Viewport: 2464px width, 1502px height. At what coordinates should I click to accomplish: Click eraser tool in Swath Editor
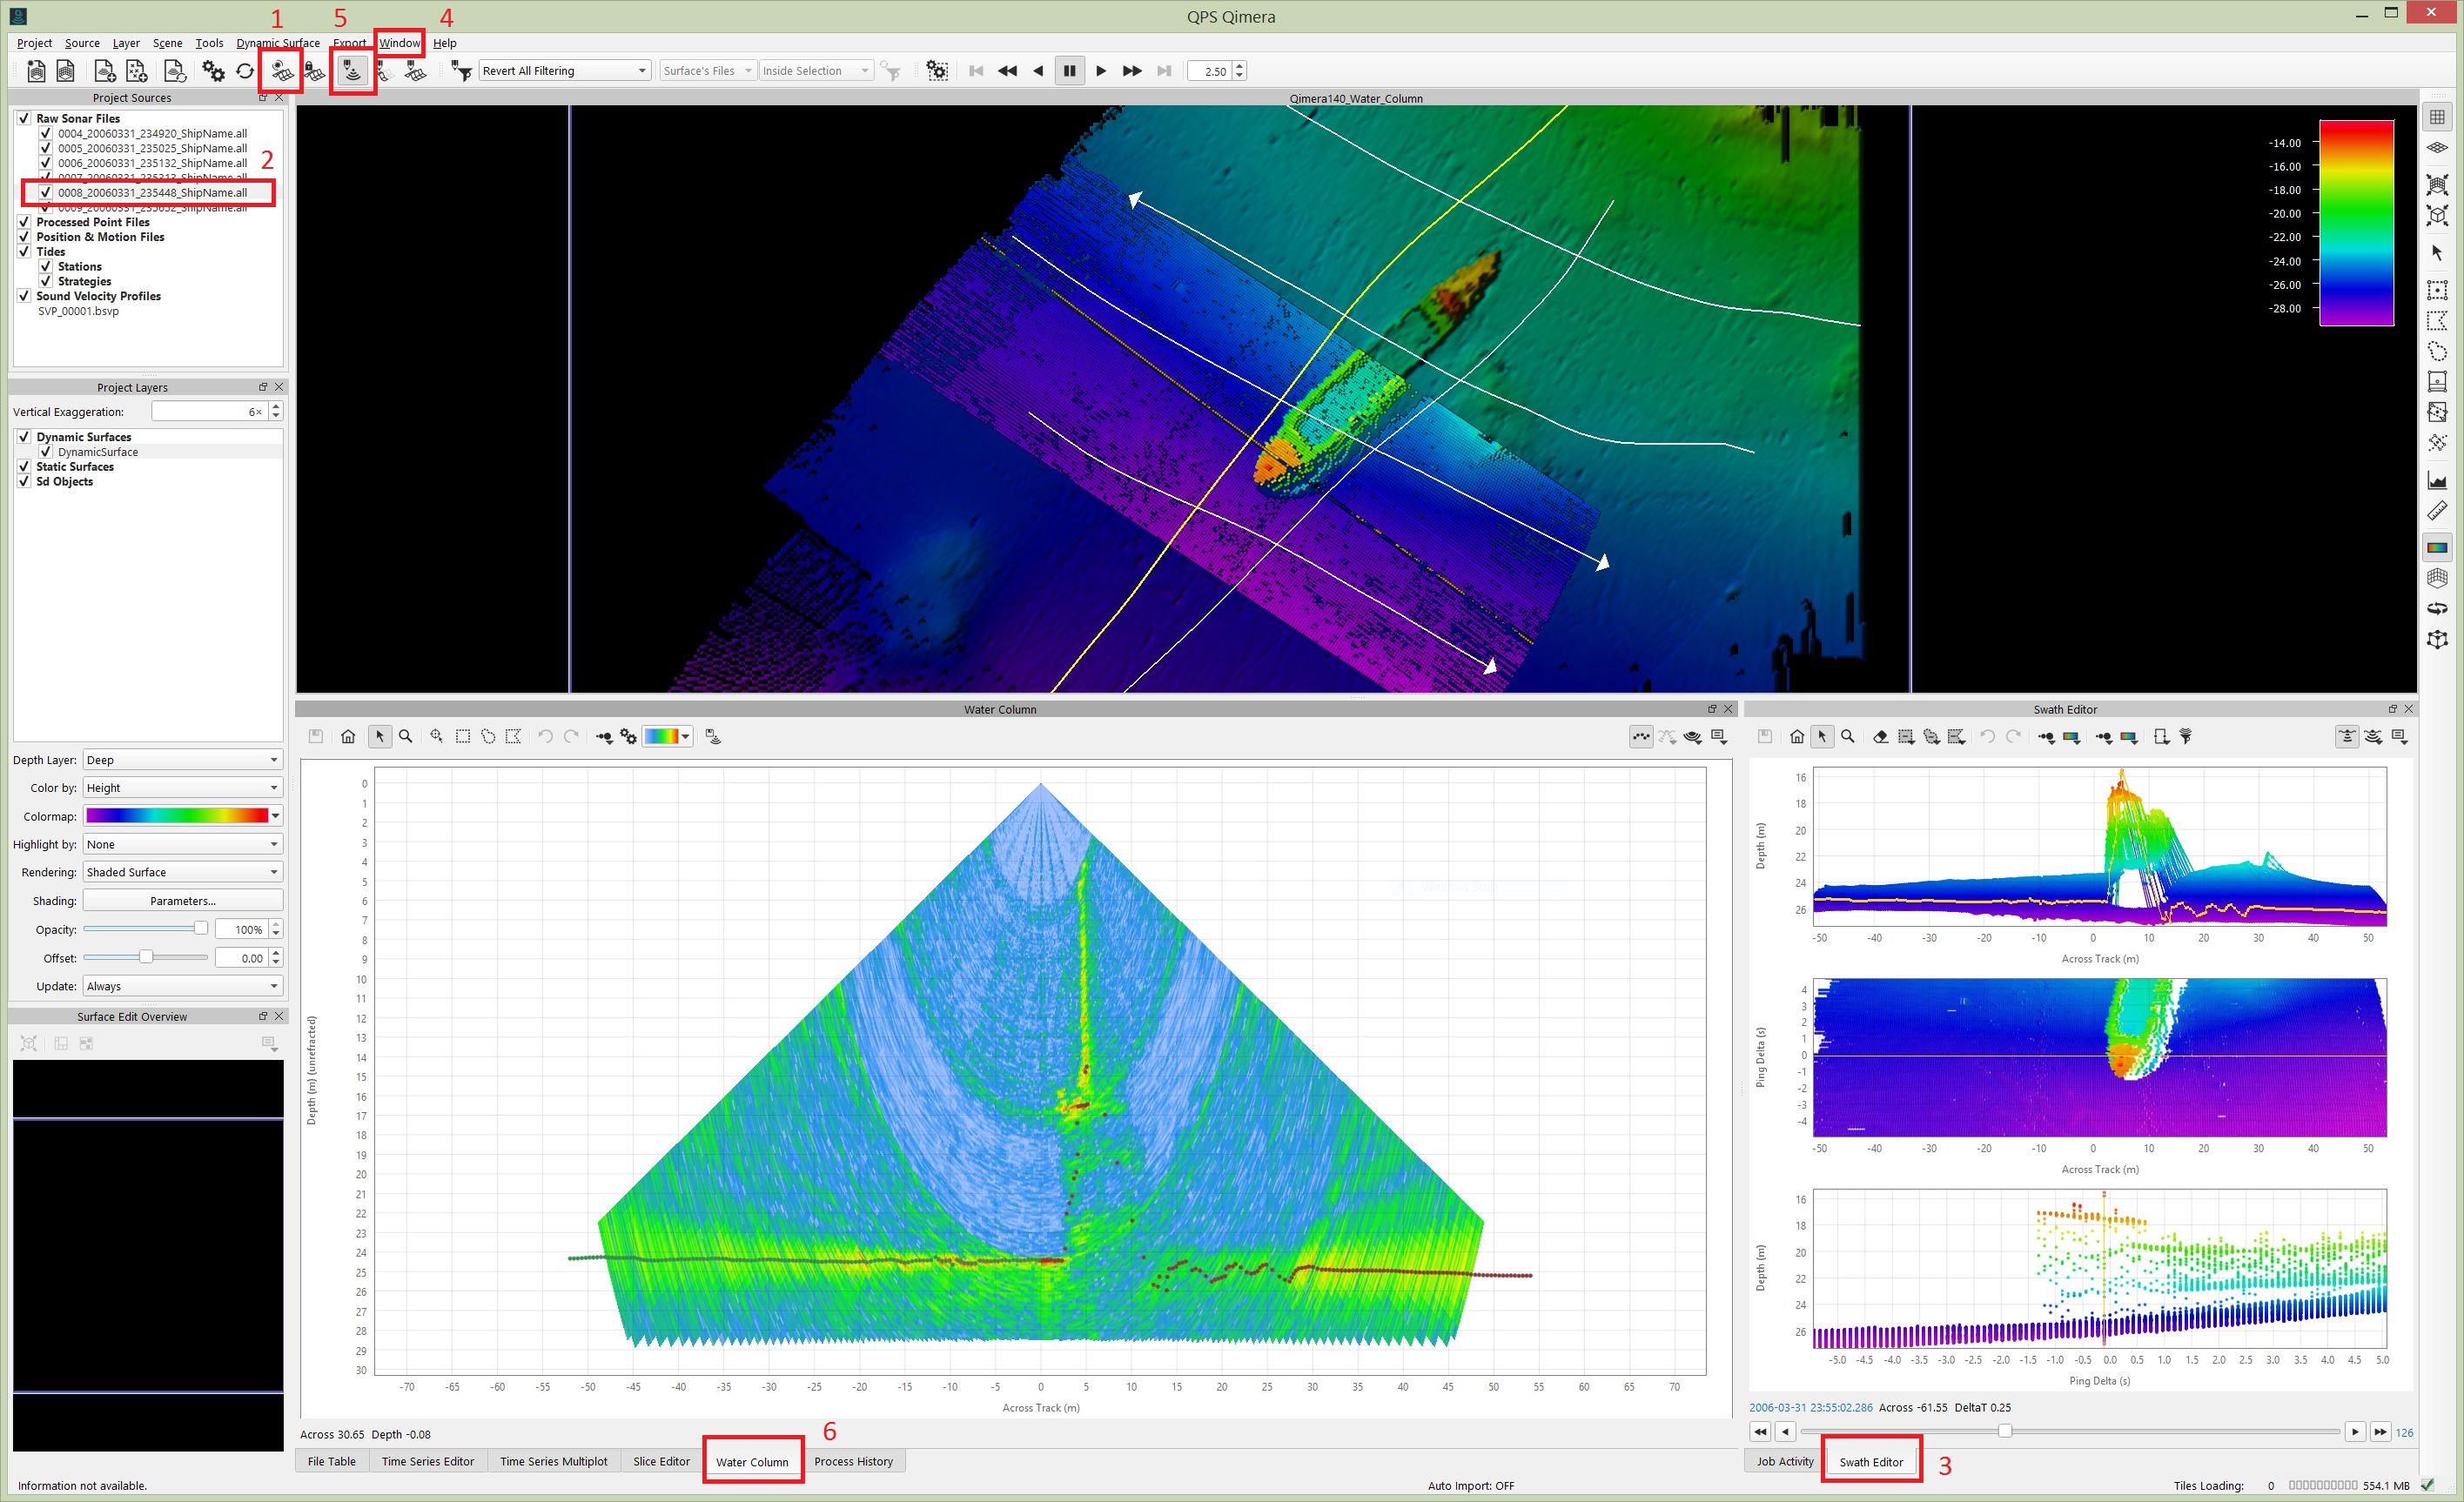(1880, 737)
